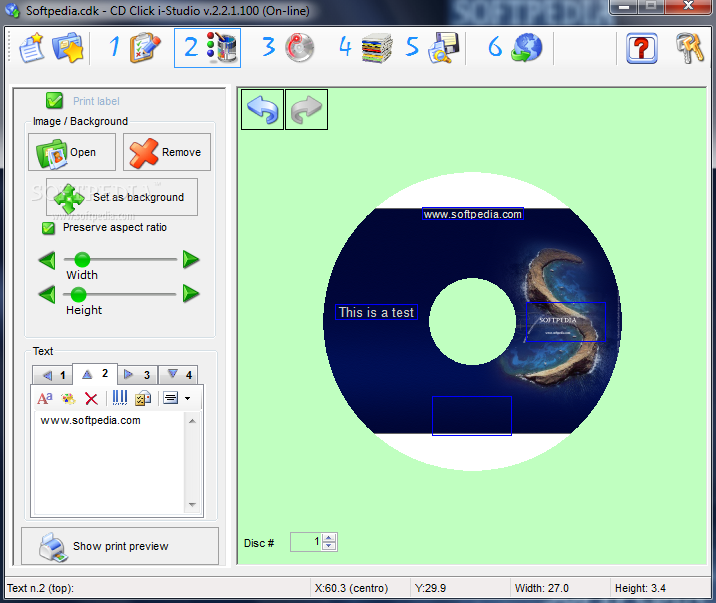Click into the www.softpedia.com text box
The height and width of the screenshot is (603, 716).
110,463
